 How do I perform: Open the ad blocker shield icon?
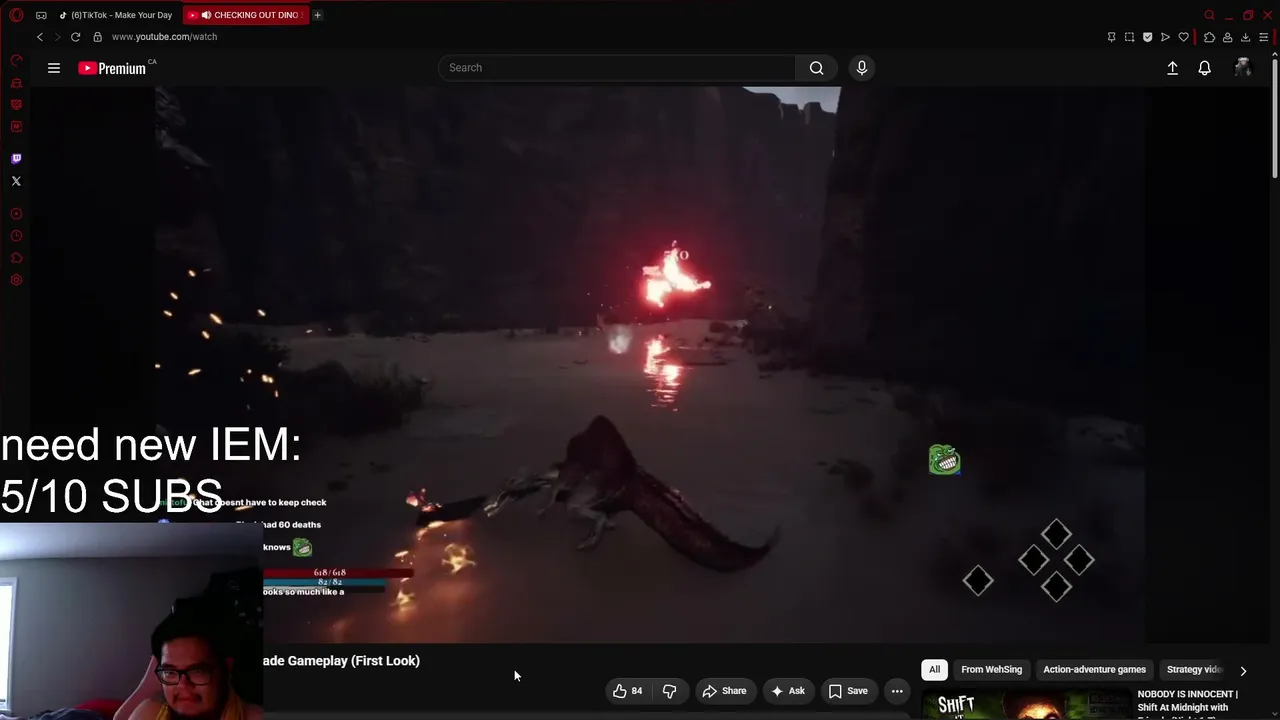coord(1147,37)
